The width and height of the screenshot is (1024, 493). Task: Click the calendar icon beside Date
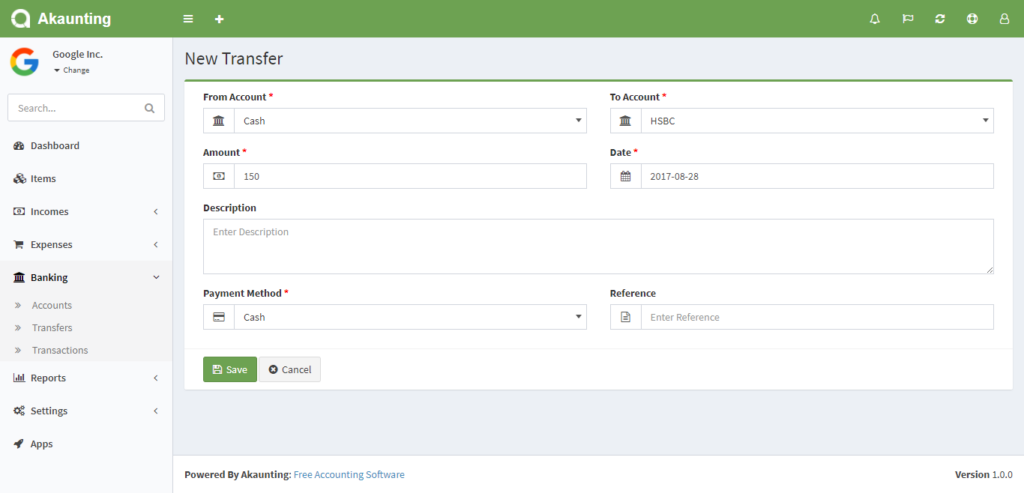[x=626, y=176]
